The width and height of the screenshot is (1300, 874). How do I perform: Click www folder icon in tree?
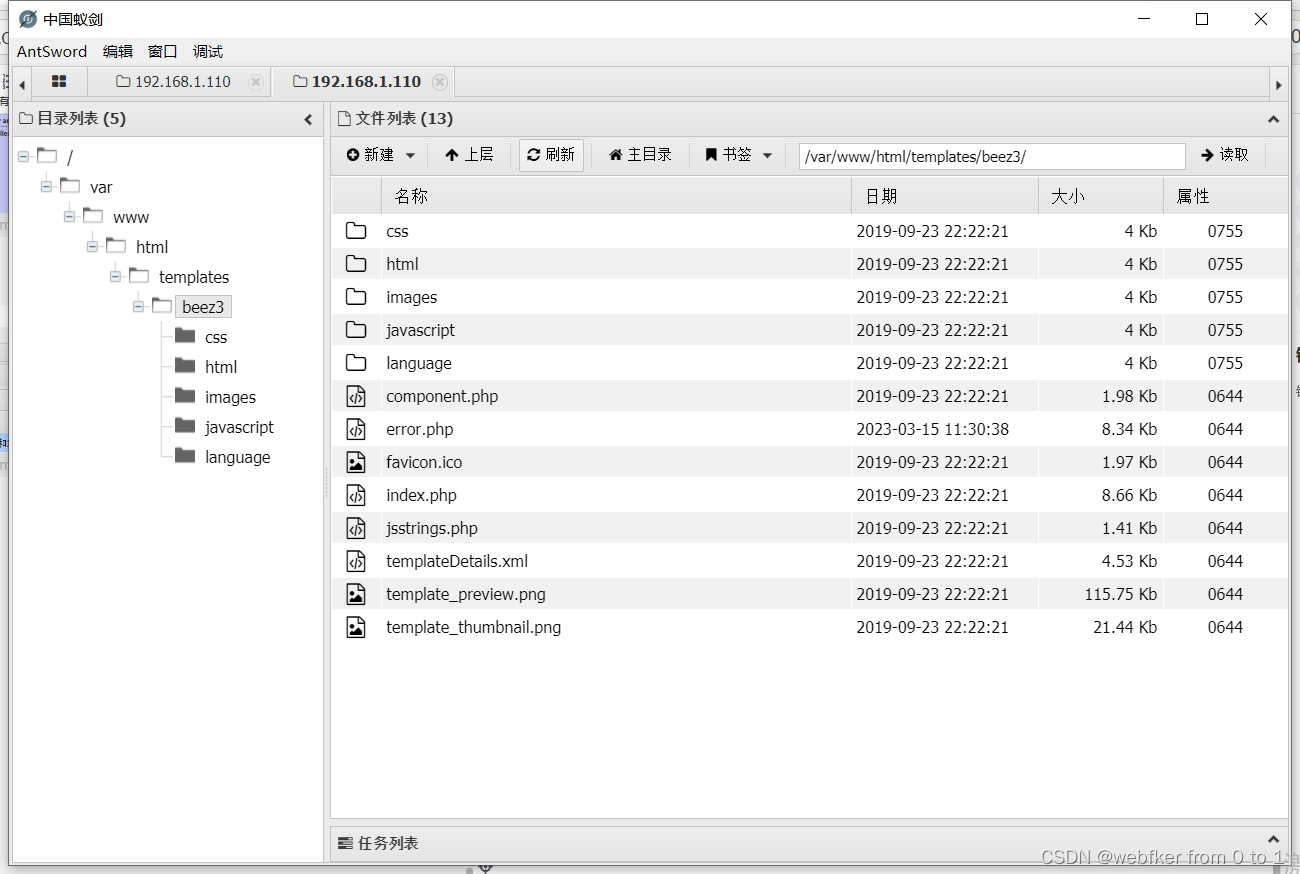point(93,215)
